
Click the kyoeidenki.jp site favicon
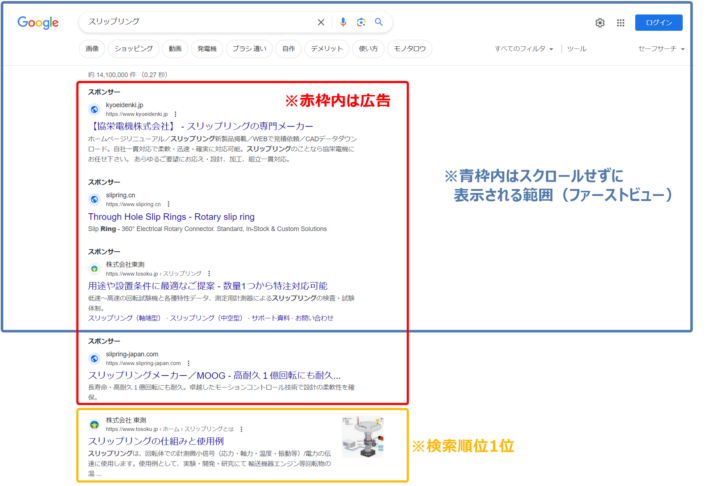pyautogui.click(x=94, y=109)
